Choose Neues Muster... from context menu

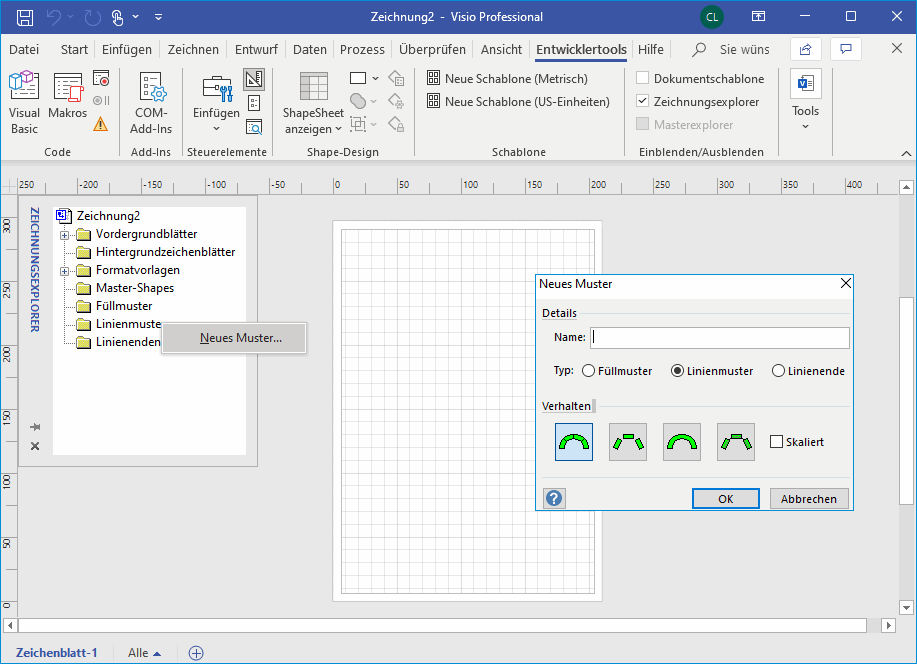240,338
